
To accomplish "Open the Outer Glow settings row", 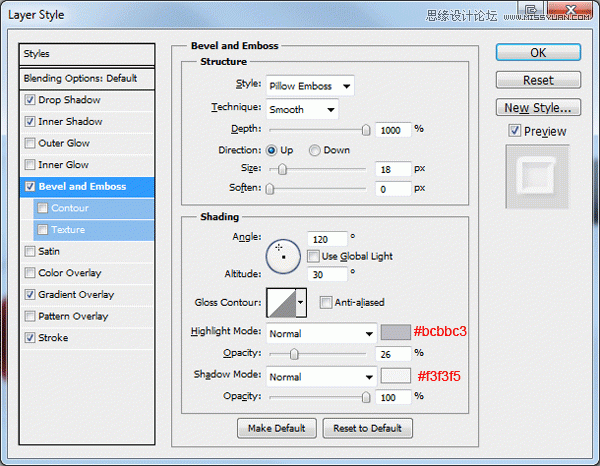I will pyautogui.click(x=87, y=143).
